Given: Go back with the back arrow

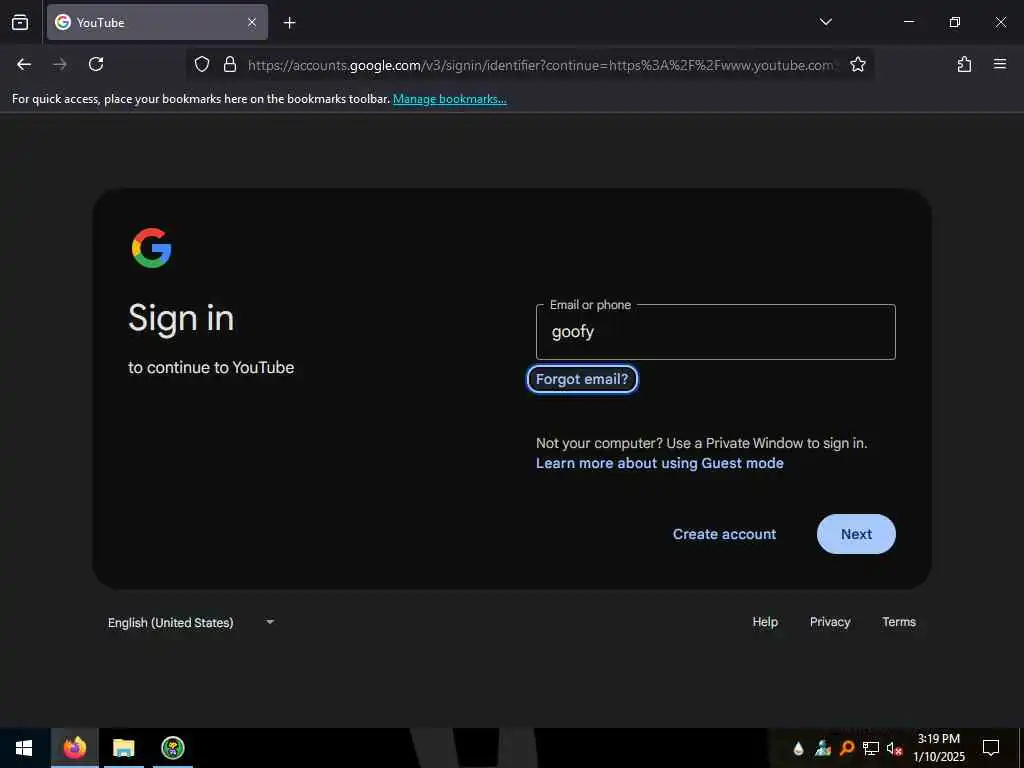Looking at the screenshot, I should tap(24, 64).
